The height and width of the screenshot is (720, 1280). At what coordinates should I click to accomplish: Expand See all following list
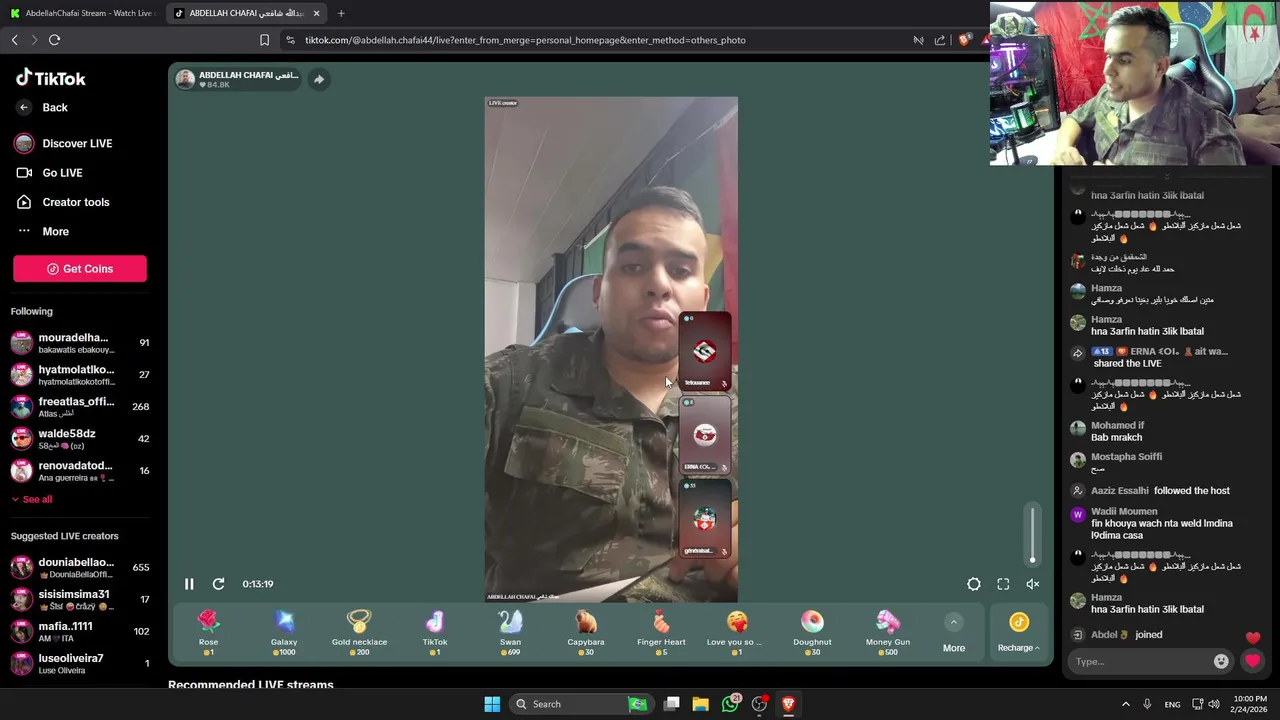pyautogui.click(x=32, y=499)
